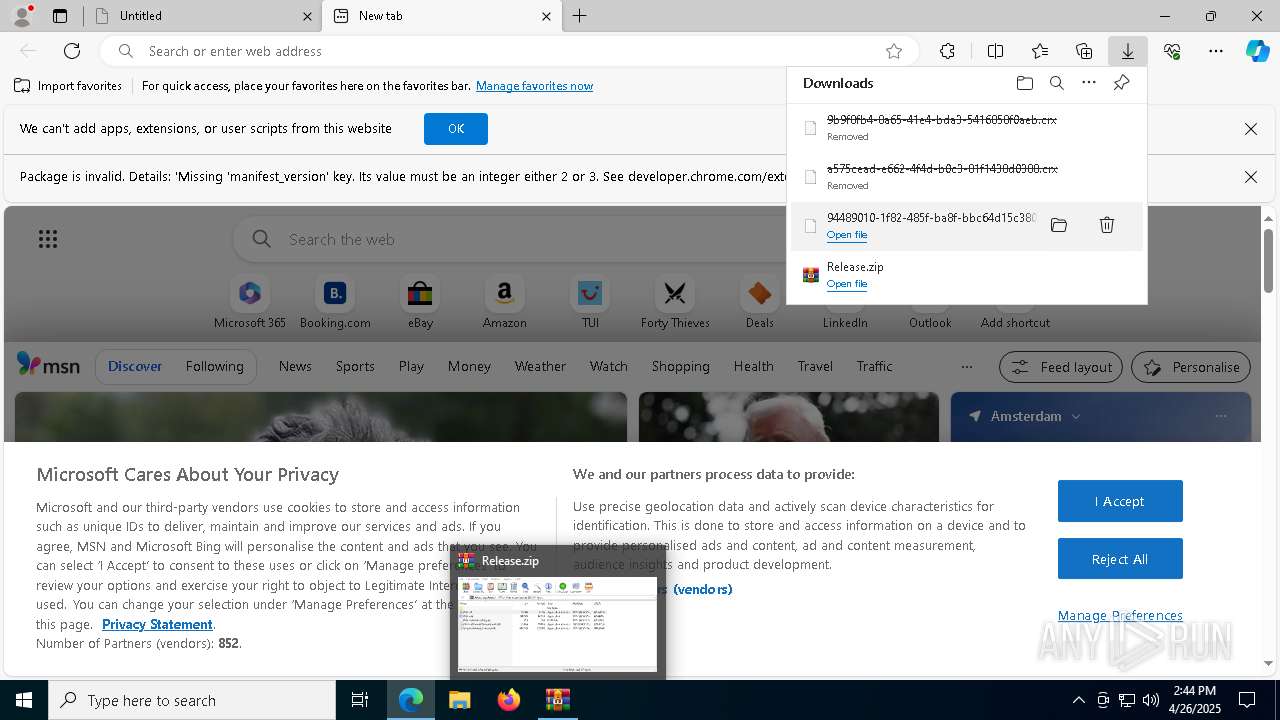Show hidden system tray icons
1280x720 pixels.
[1078, 700]
